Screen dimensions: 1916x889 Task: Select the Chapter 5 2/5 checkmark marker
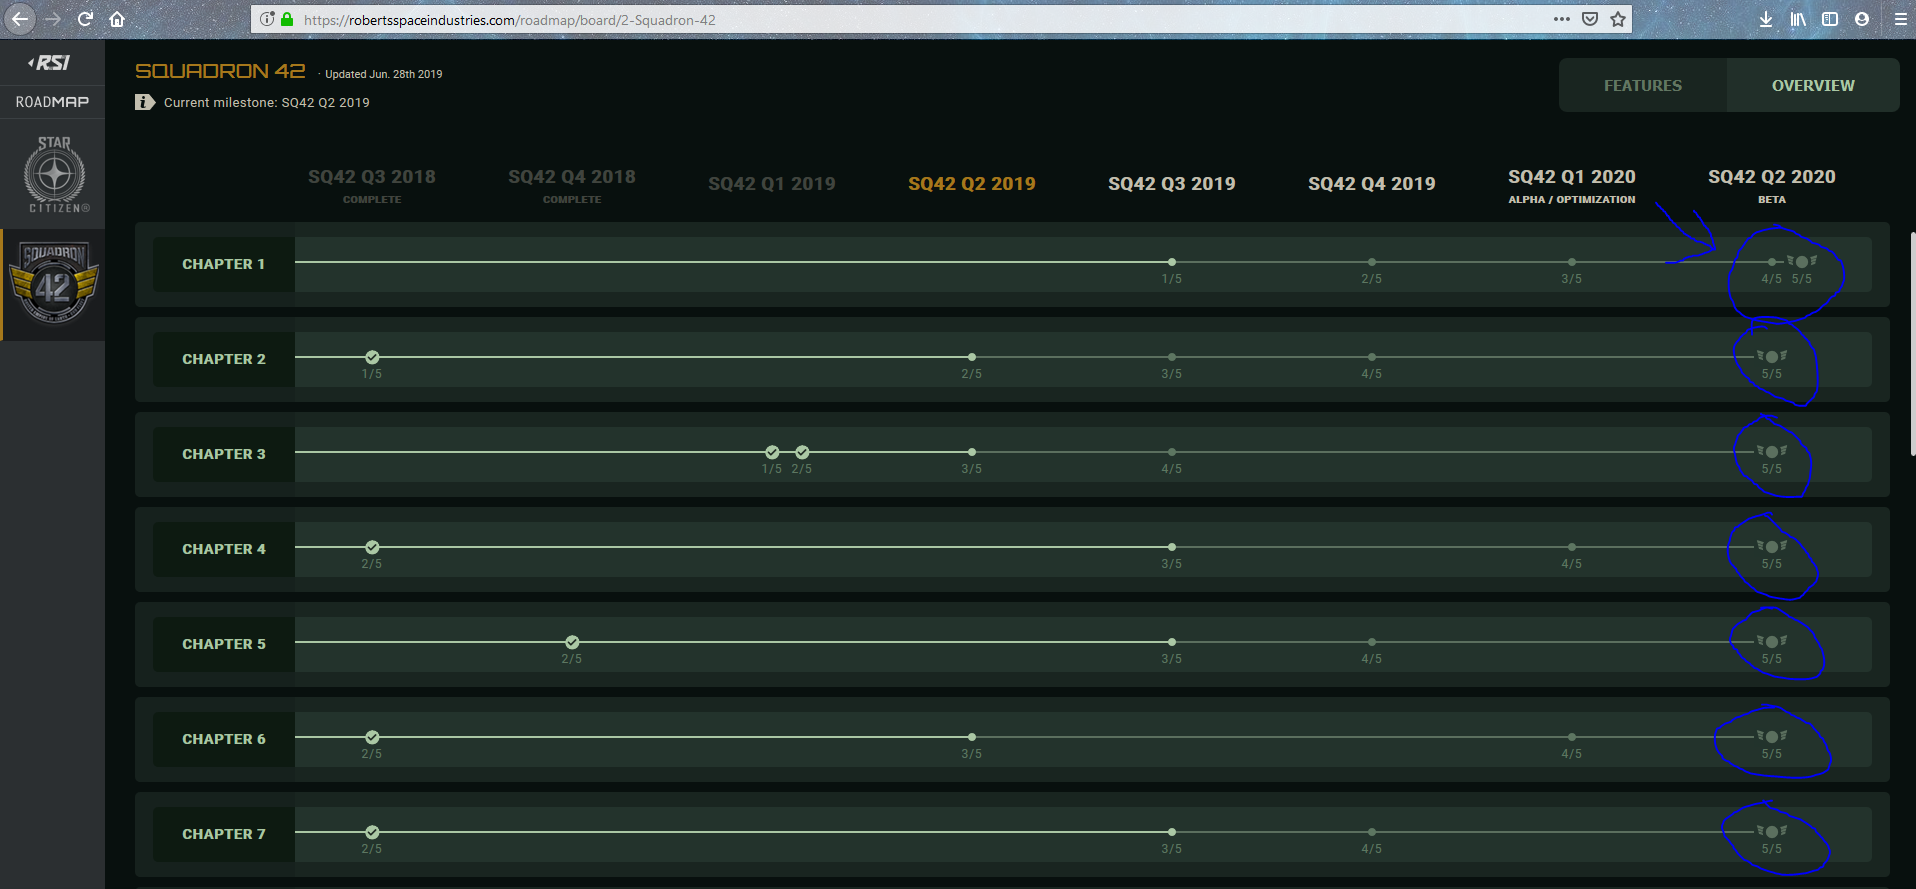point(572,642)
